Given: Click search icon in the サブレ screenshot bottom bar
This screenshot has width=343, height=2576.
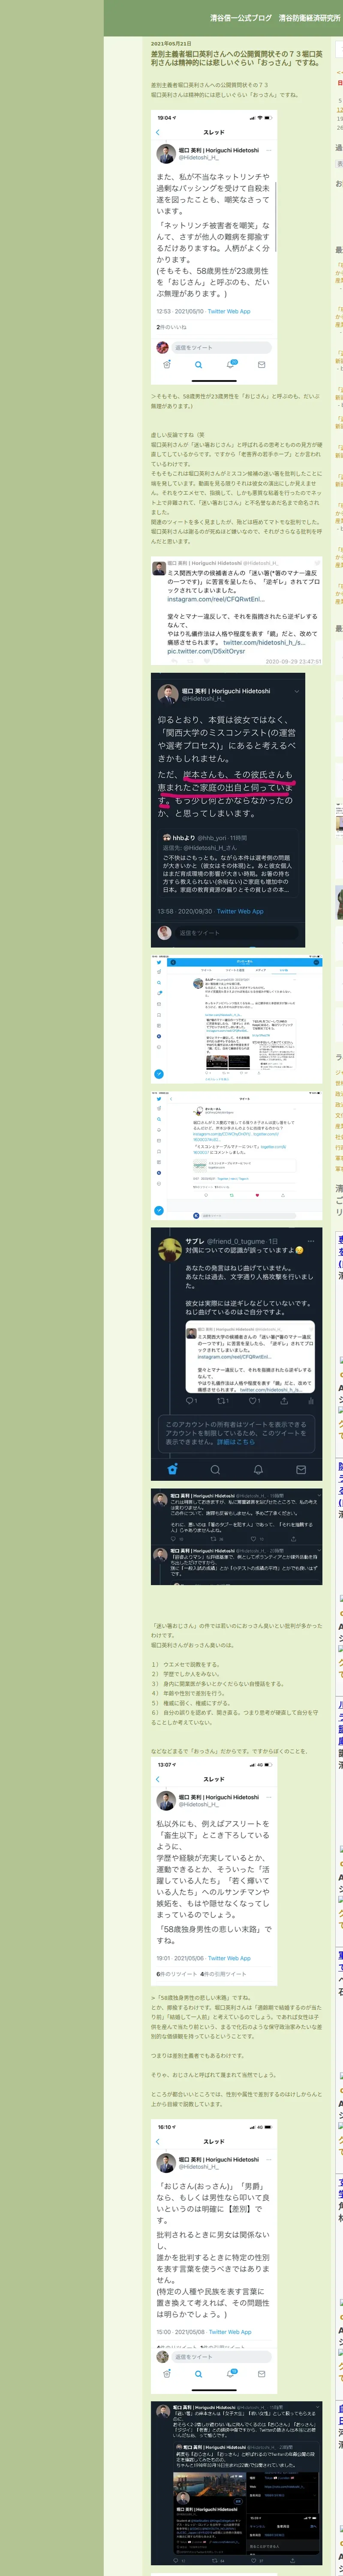Looking at the screenshot, I should (x=215, y=1469).
